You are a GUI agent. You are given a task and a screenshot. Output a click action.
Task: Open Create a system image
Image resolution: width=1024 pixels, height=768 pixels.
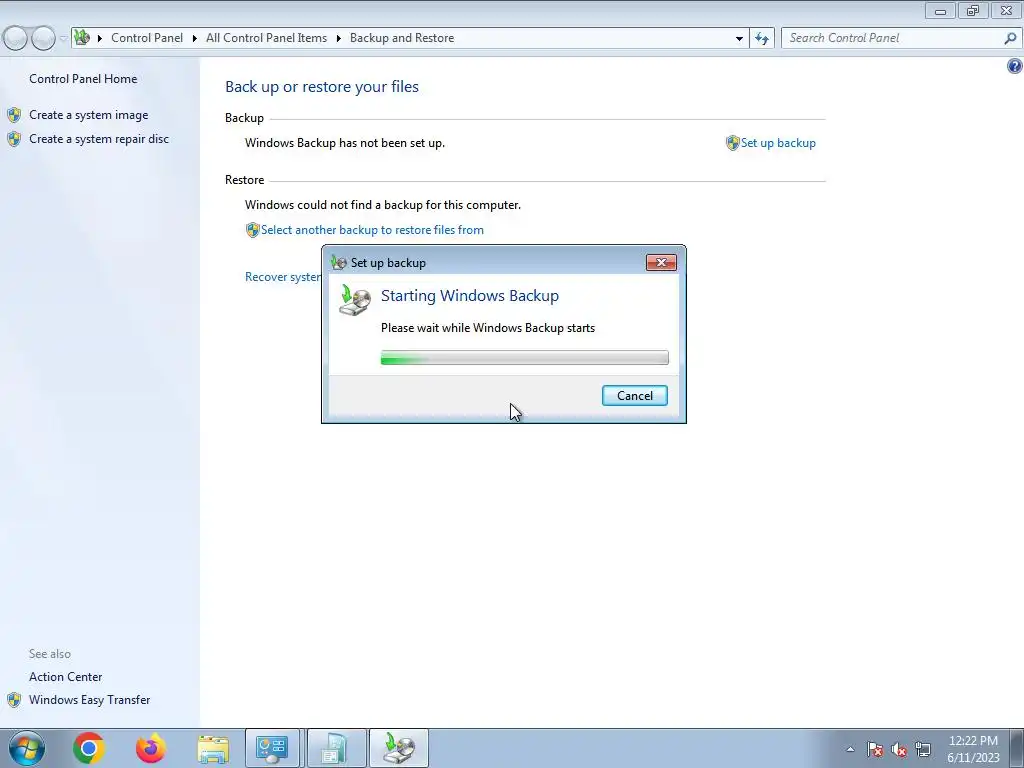pyautogui.click(x=89, y=115)
